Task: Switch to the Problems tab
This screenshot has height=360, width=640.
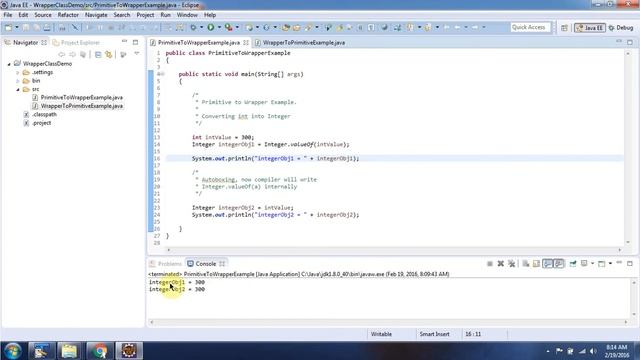Action: pyautogui.click(x=166, y=264)
